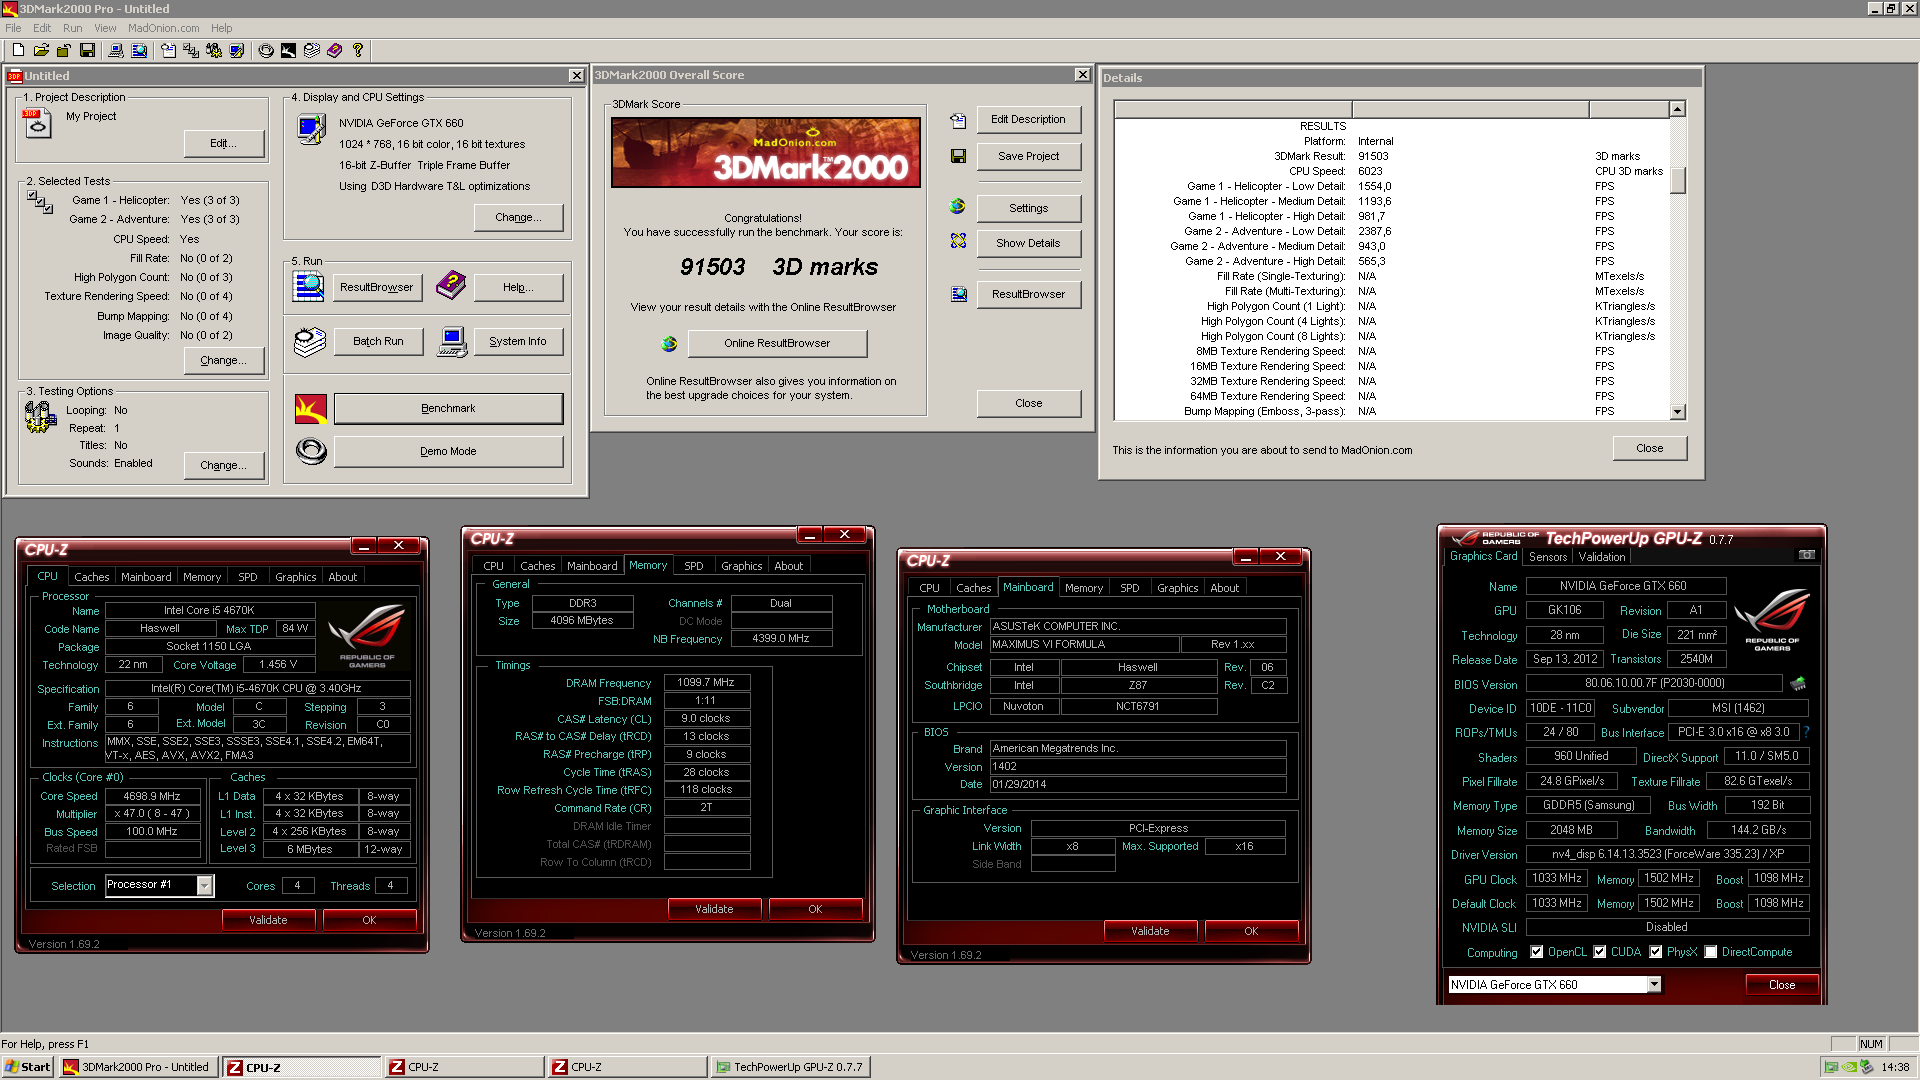1920x1080 pixels.
Task: Open the GPU selection dropdown in GPU-Z
Action: [1654, 985]
